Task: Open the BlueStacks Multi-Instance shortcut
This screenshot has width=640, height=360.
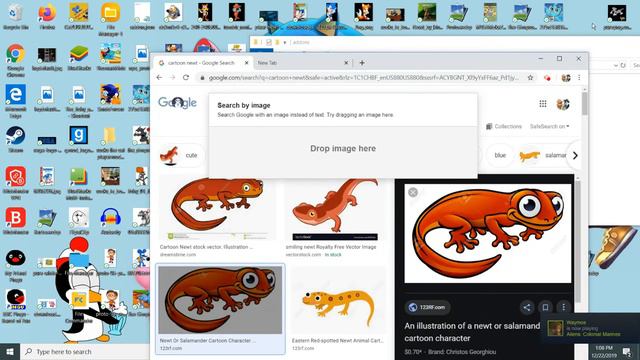Action: pos(79,183)
